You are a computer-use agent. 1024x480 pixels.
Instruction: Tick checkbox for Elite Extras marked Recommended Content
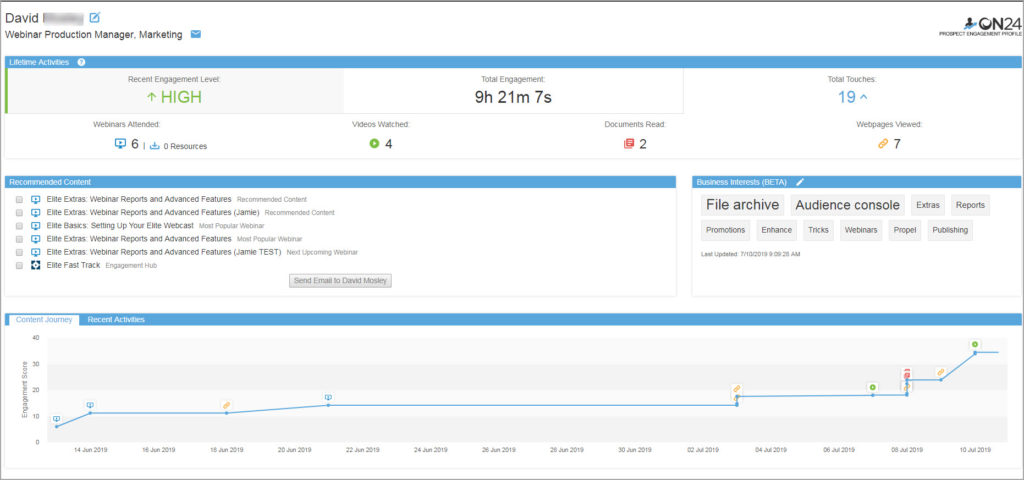tap(19, 199)
